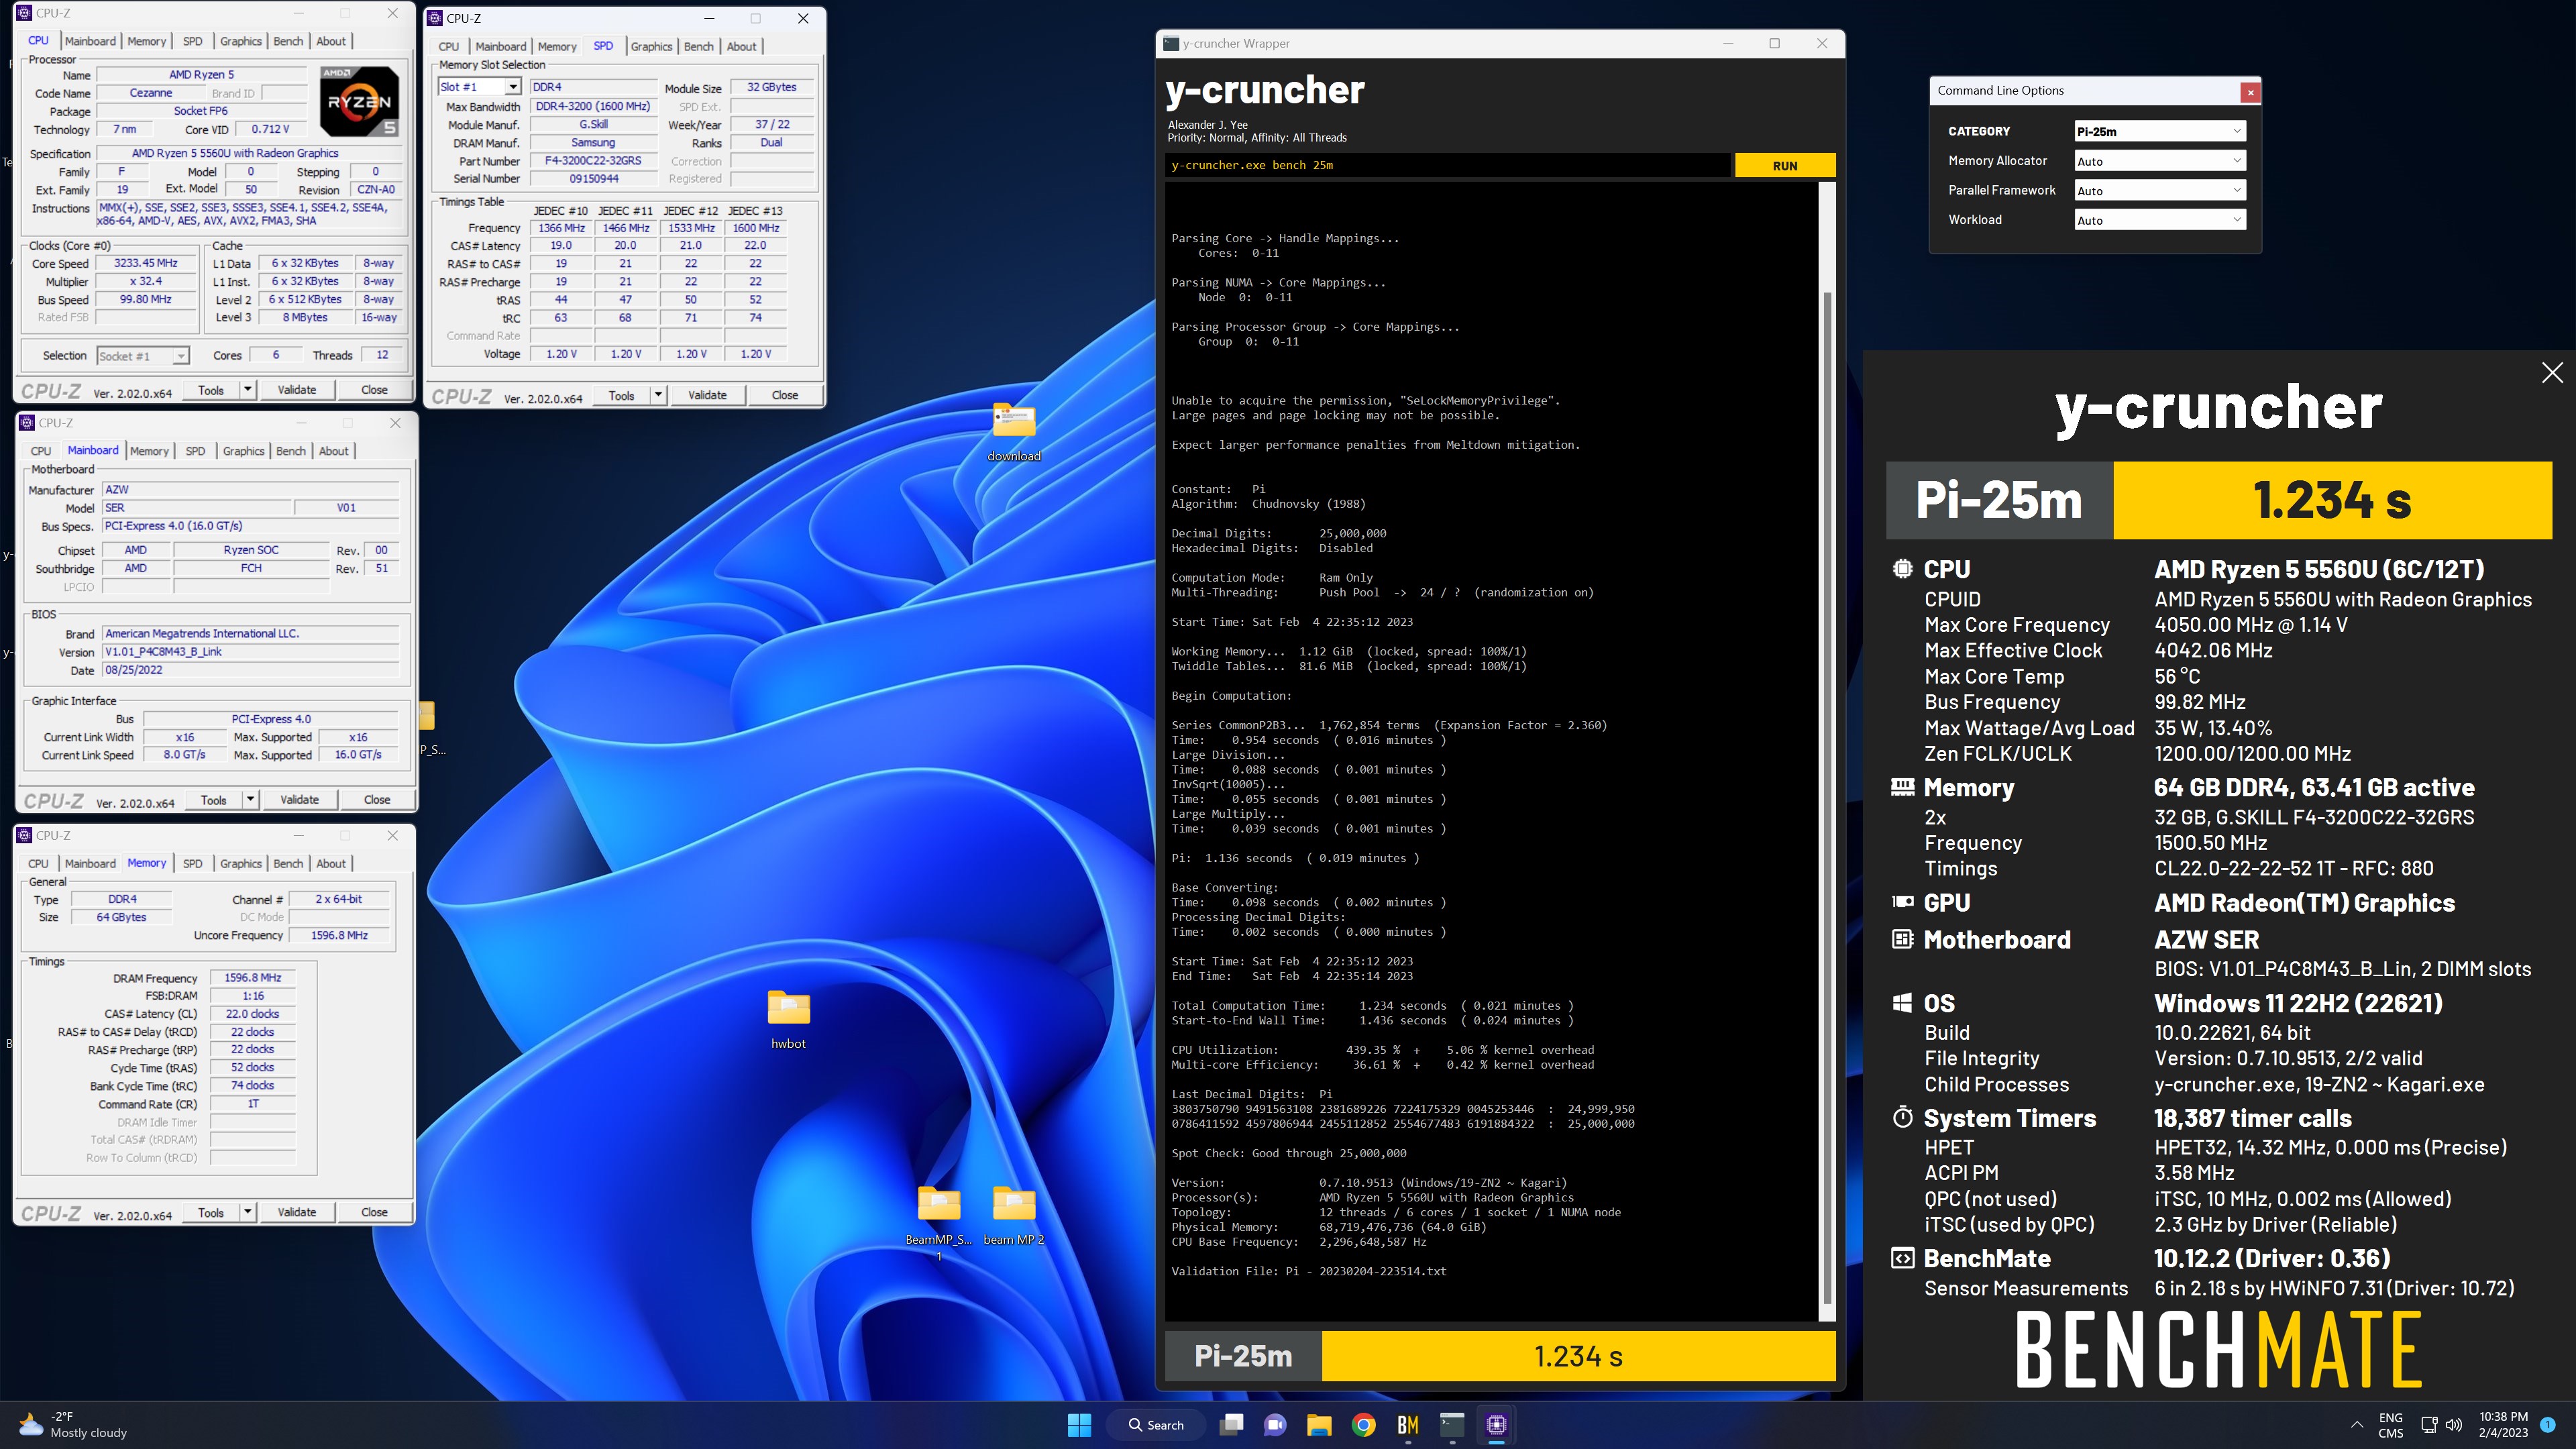Screen dimensions: 2576x1449
Task: Click the Ryzen 5 logo in CPU-Z
Action: 359,101
